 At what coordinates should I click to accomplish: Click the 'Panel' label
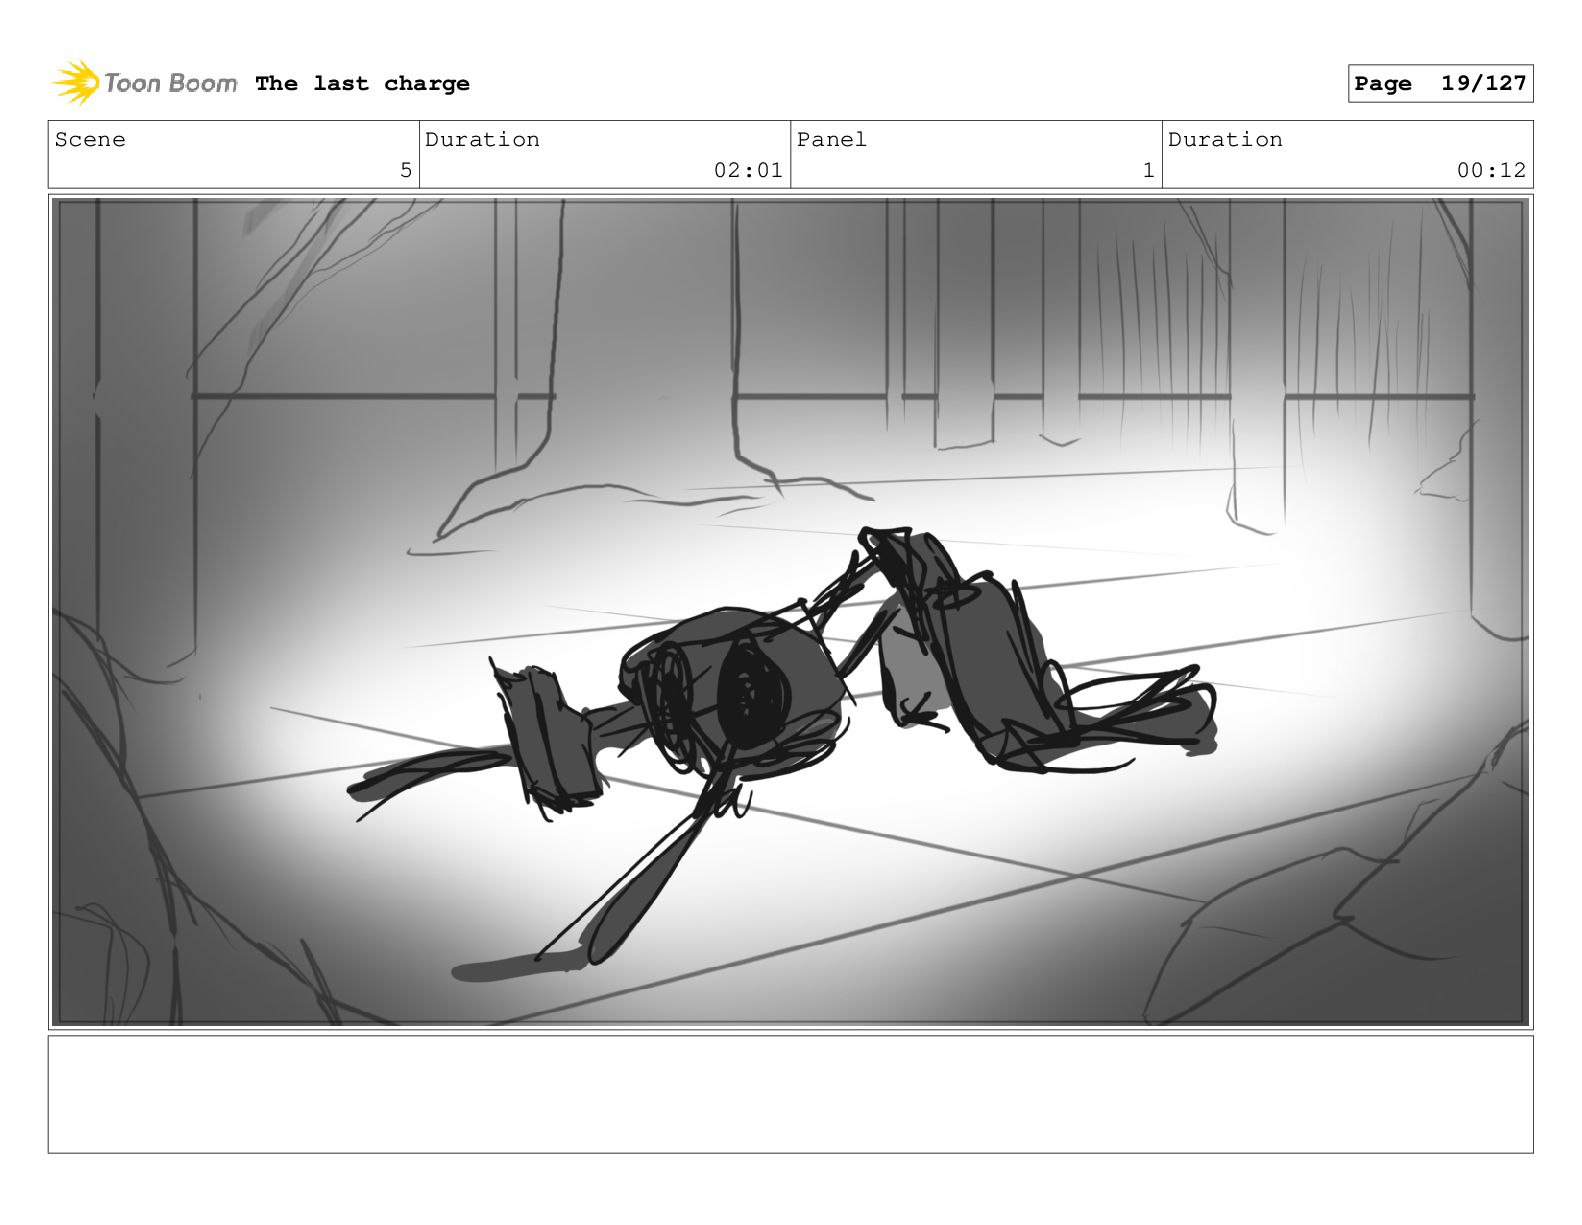(x=831, y=139)
